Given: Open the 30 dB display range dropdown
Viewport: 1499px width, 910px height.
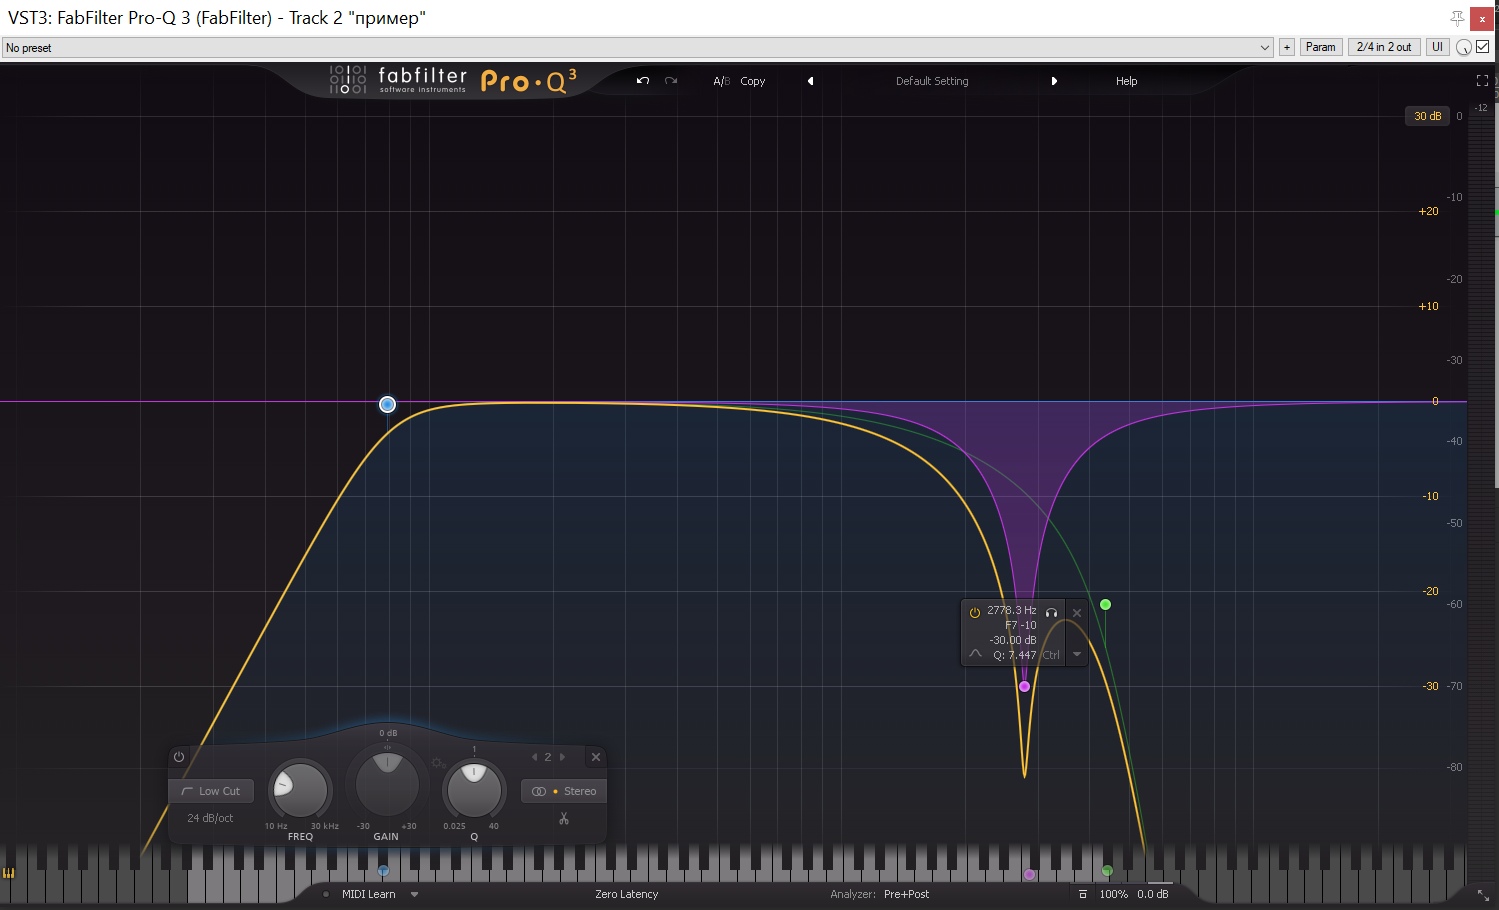Looking at the screenshot, I should (x=1427, y=116).
